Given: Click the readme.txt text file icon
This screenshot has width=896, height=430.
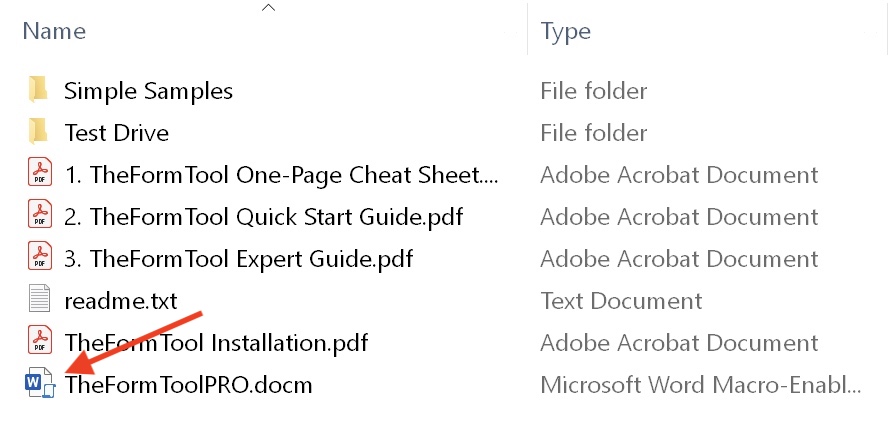Looking at the screenshot, I should tap(39, 300).
